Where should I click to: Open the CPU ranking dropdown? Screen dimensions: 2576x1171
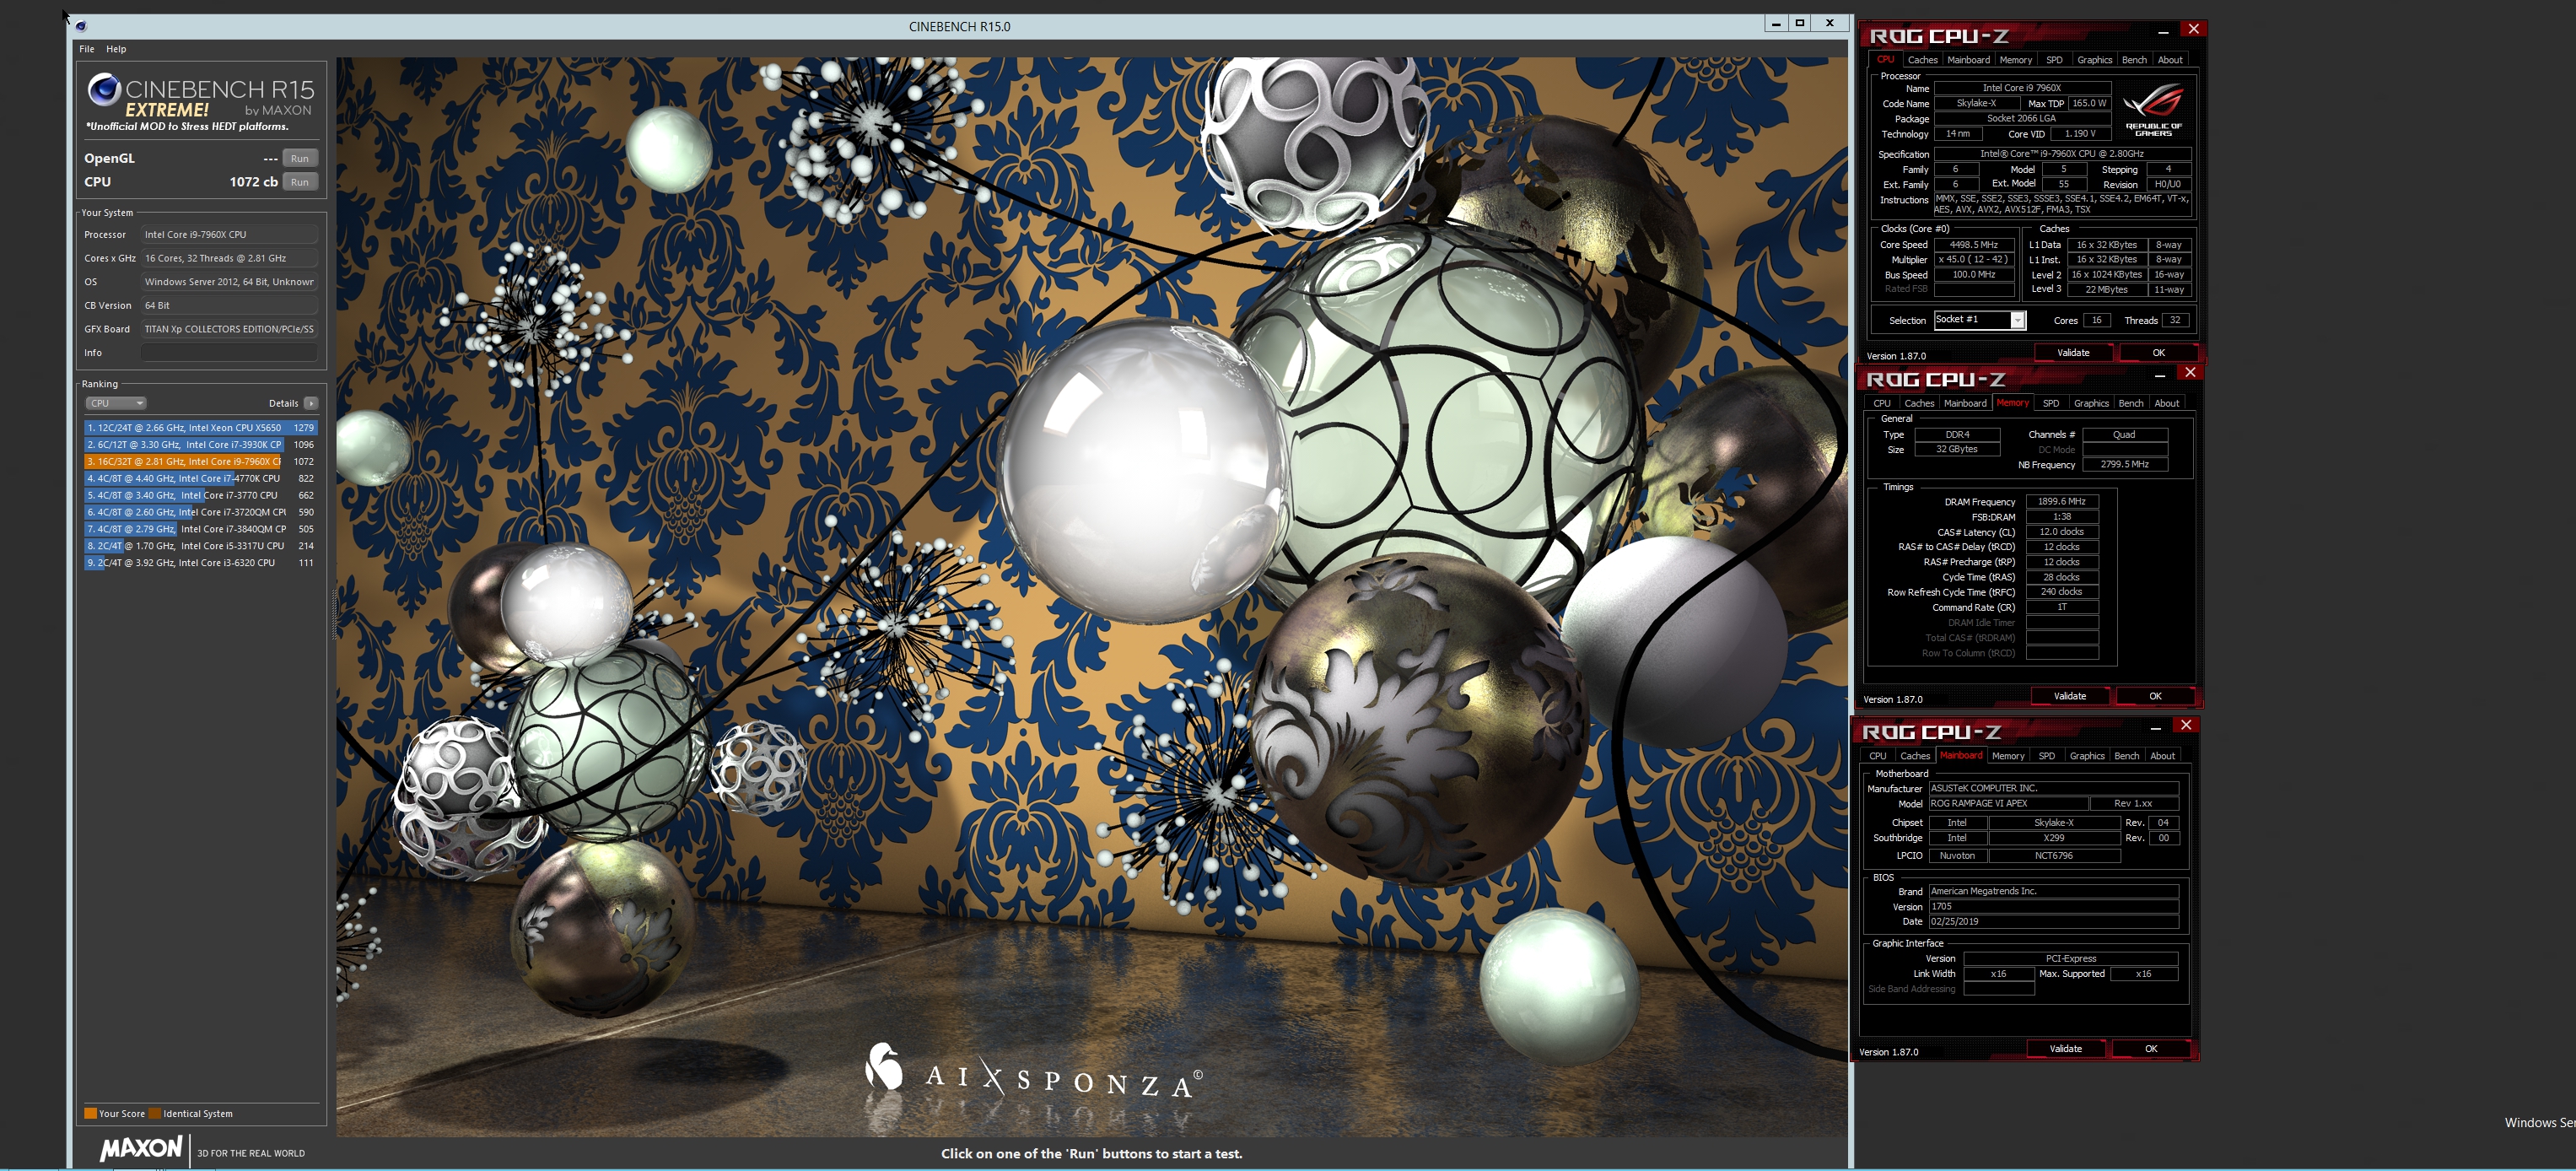(x=116, y=403)
